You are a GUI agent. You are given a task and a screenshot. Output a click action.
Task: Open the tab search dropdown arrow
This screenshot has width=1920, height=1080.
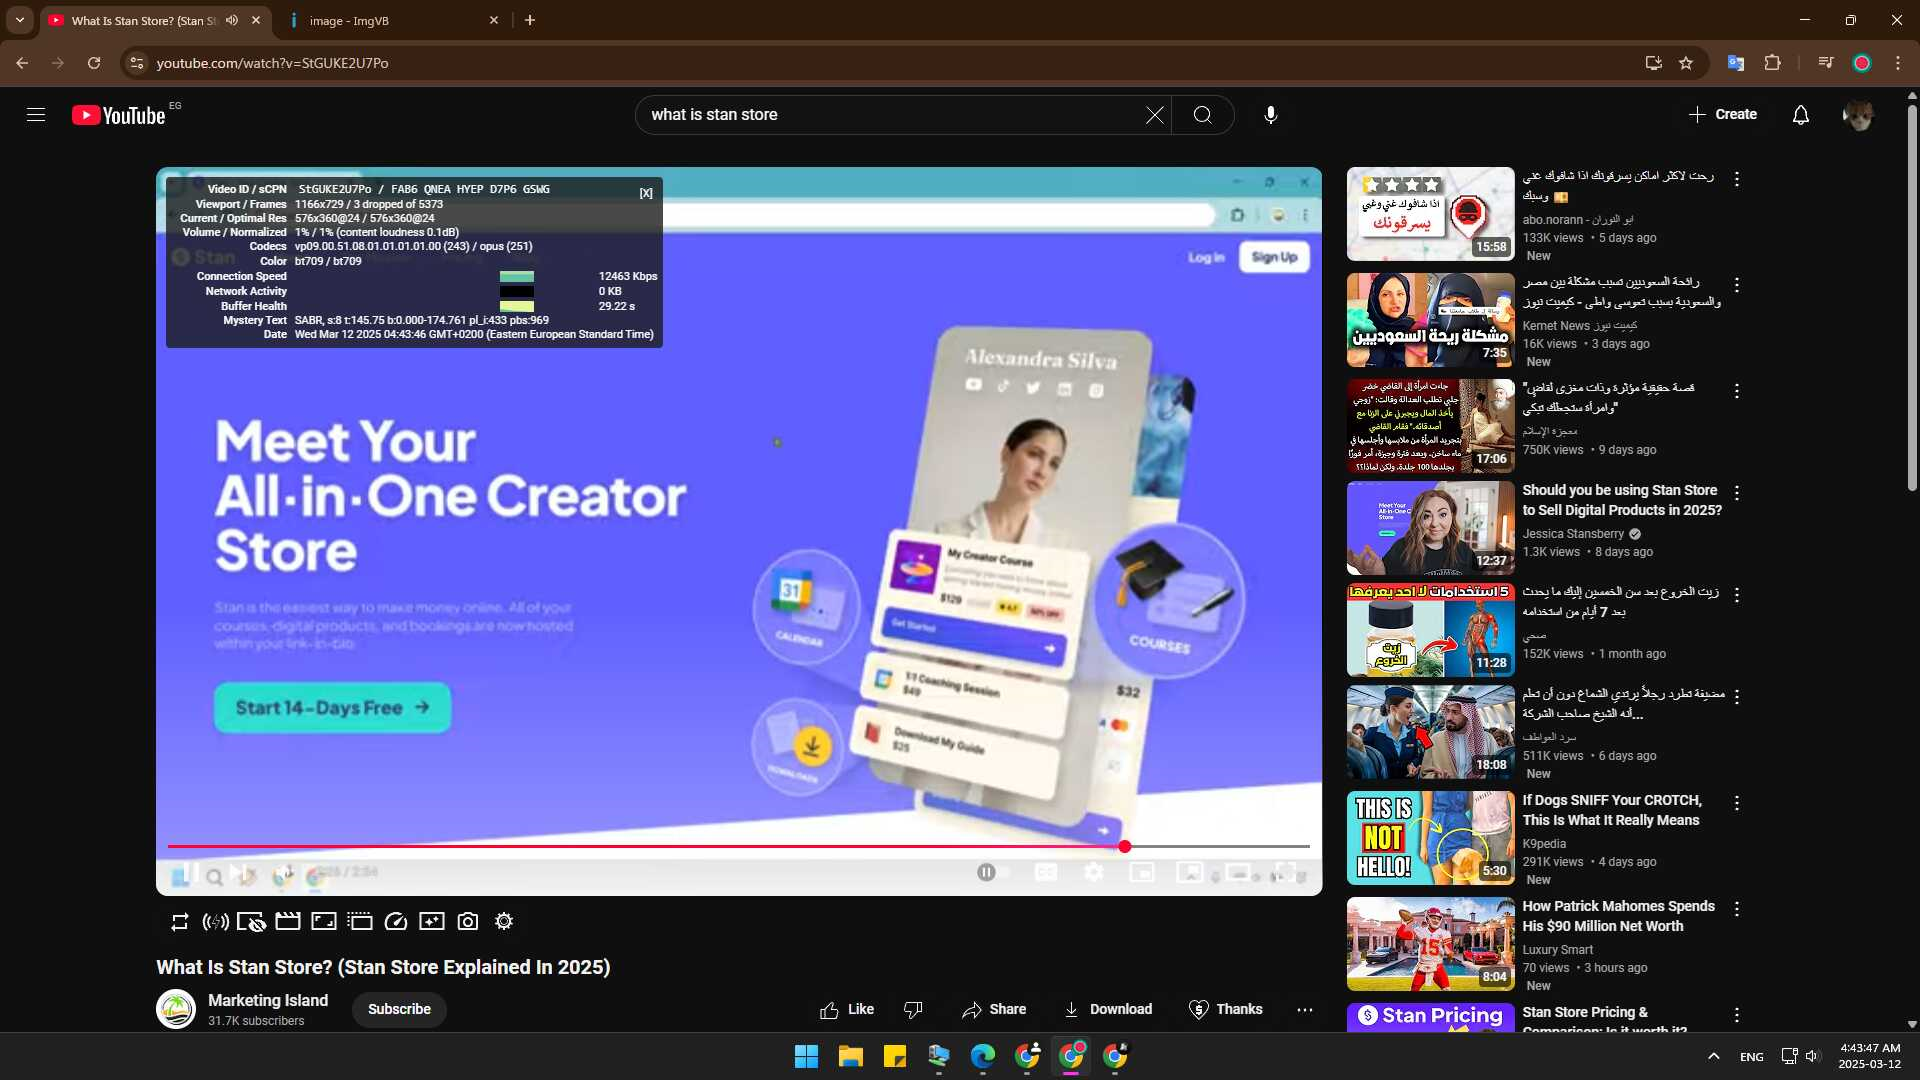[19, 20]
